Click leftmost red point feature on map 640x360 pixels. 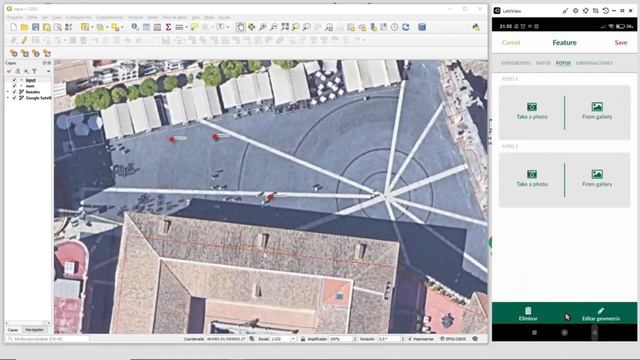[x=172, y=139]
